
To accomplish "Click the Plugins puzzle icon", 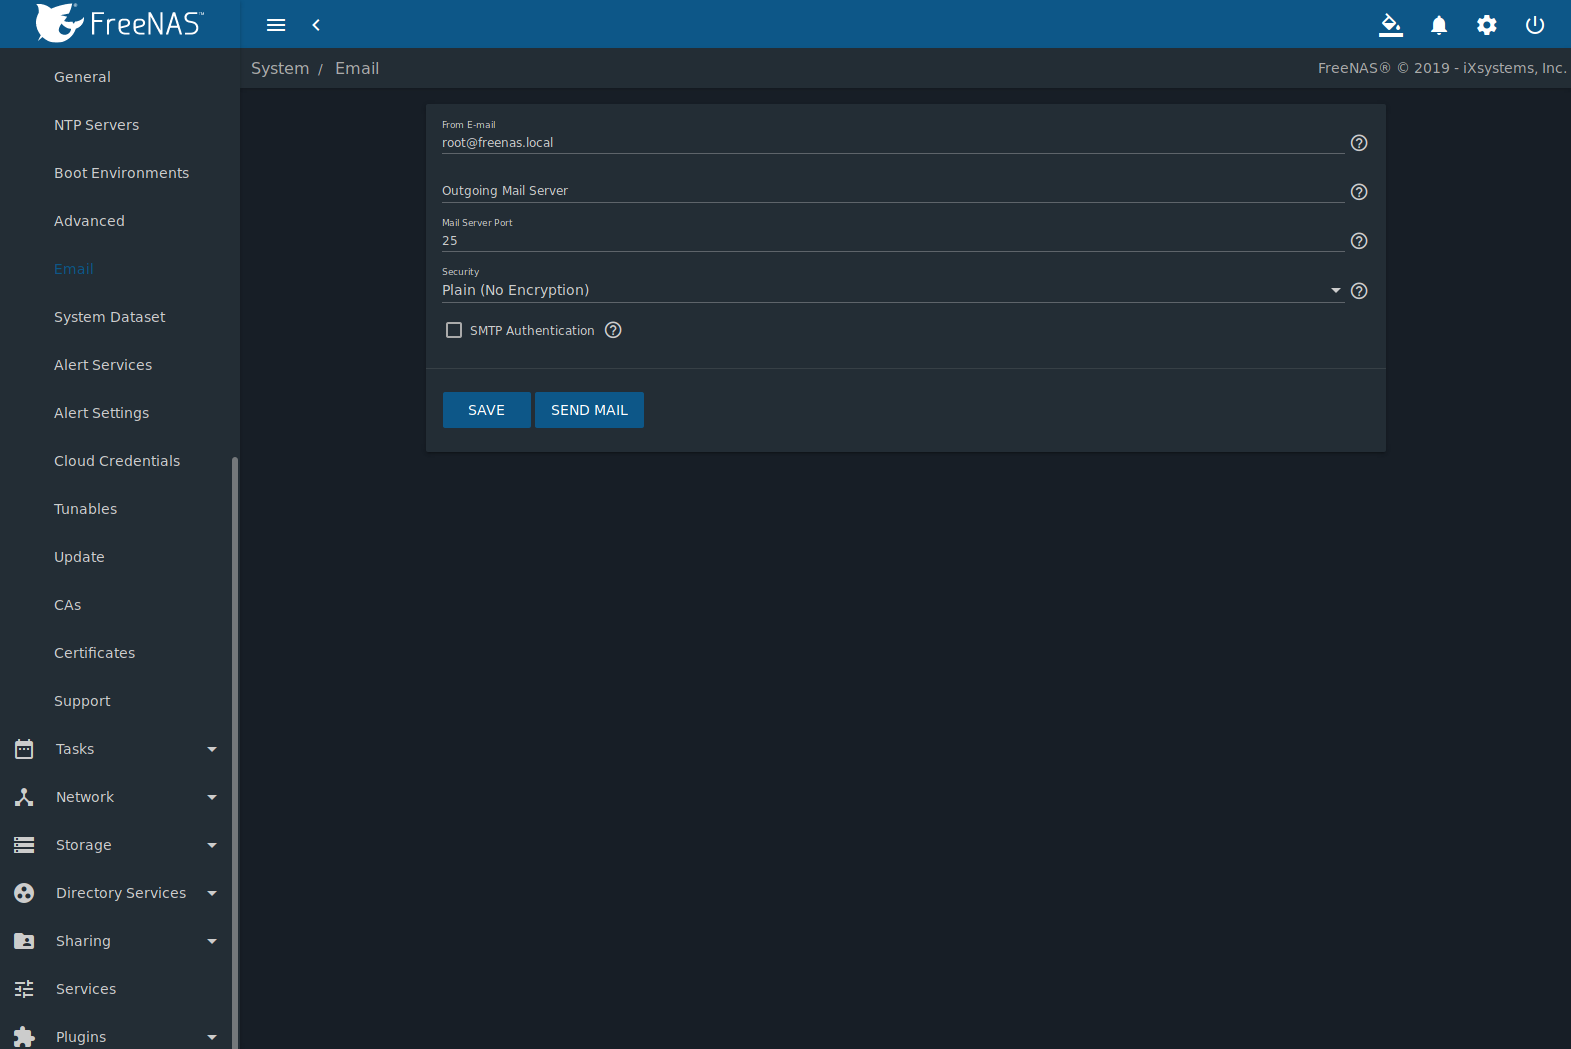I will click(x=24, y=1037).
